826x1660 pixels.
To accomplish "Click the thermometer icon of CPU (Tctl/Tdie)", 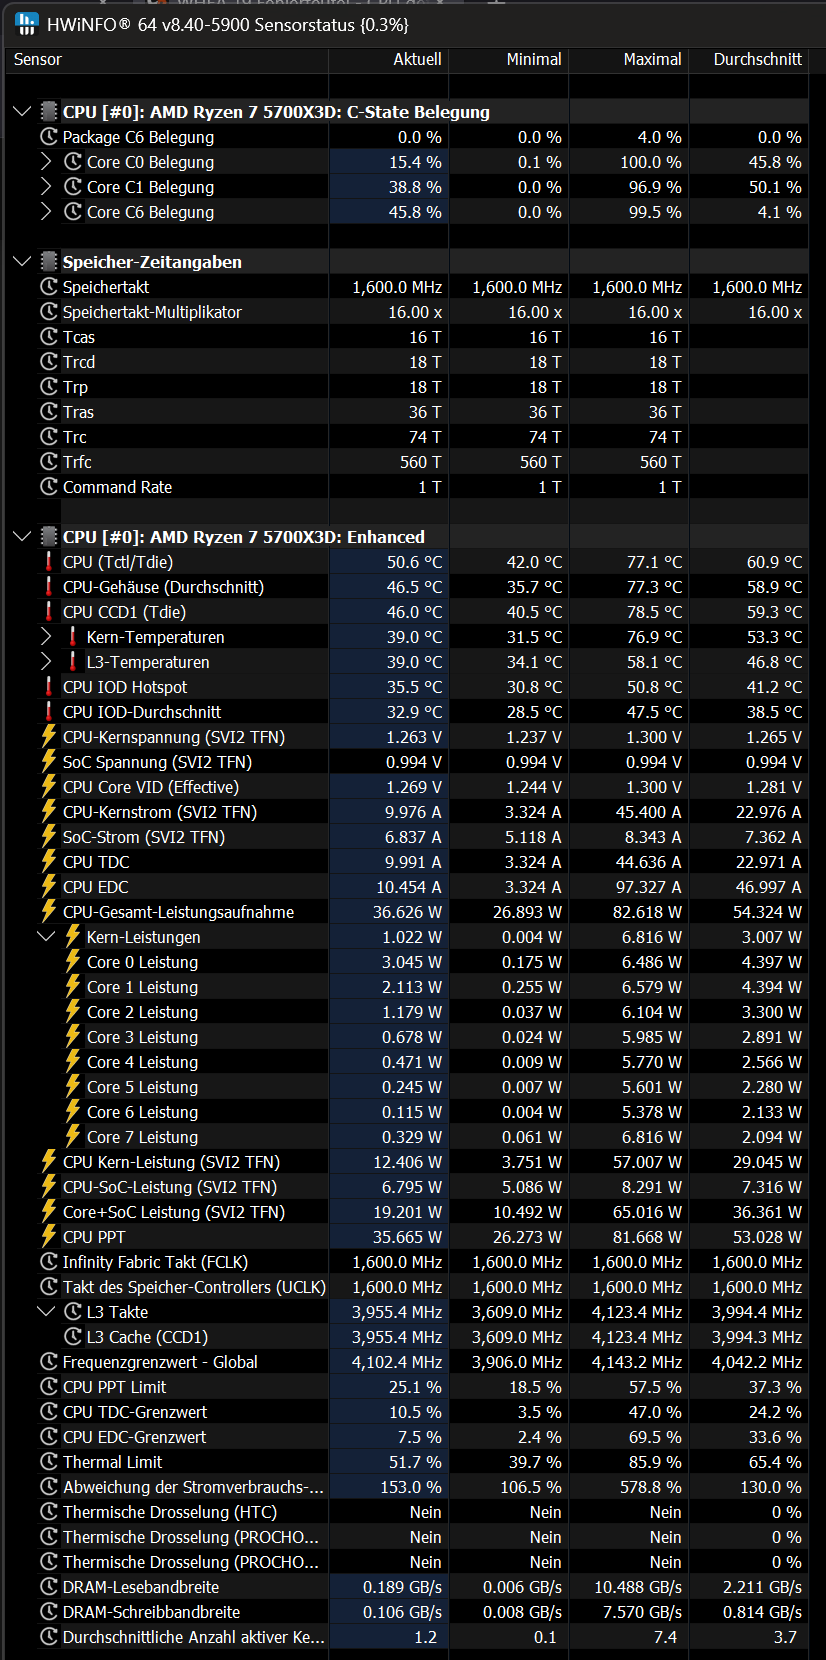I will [49, 561].
